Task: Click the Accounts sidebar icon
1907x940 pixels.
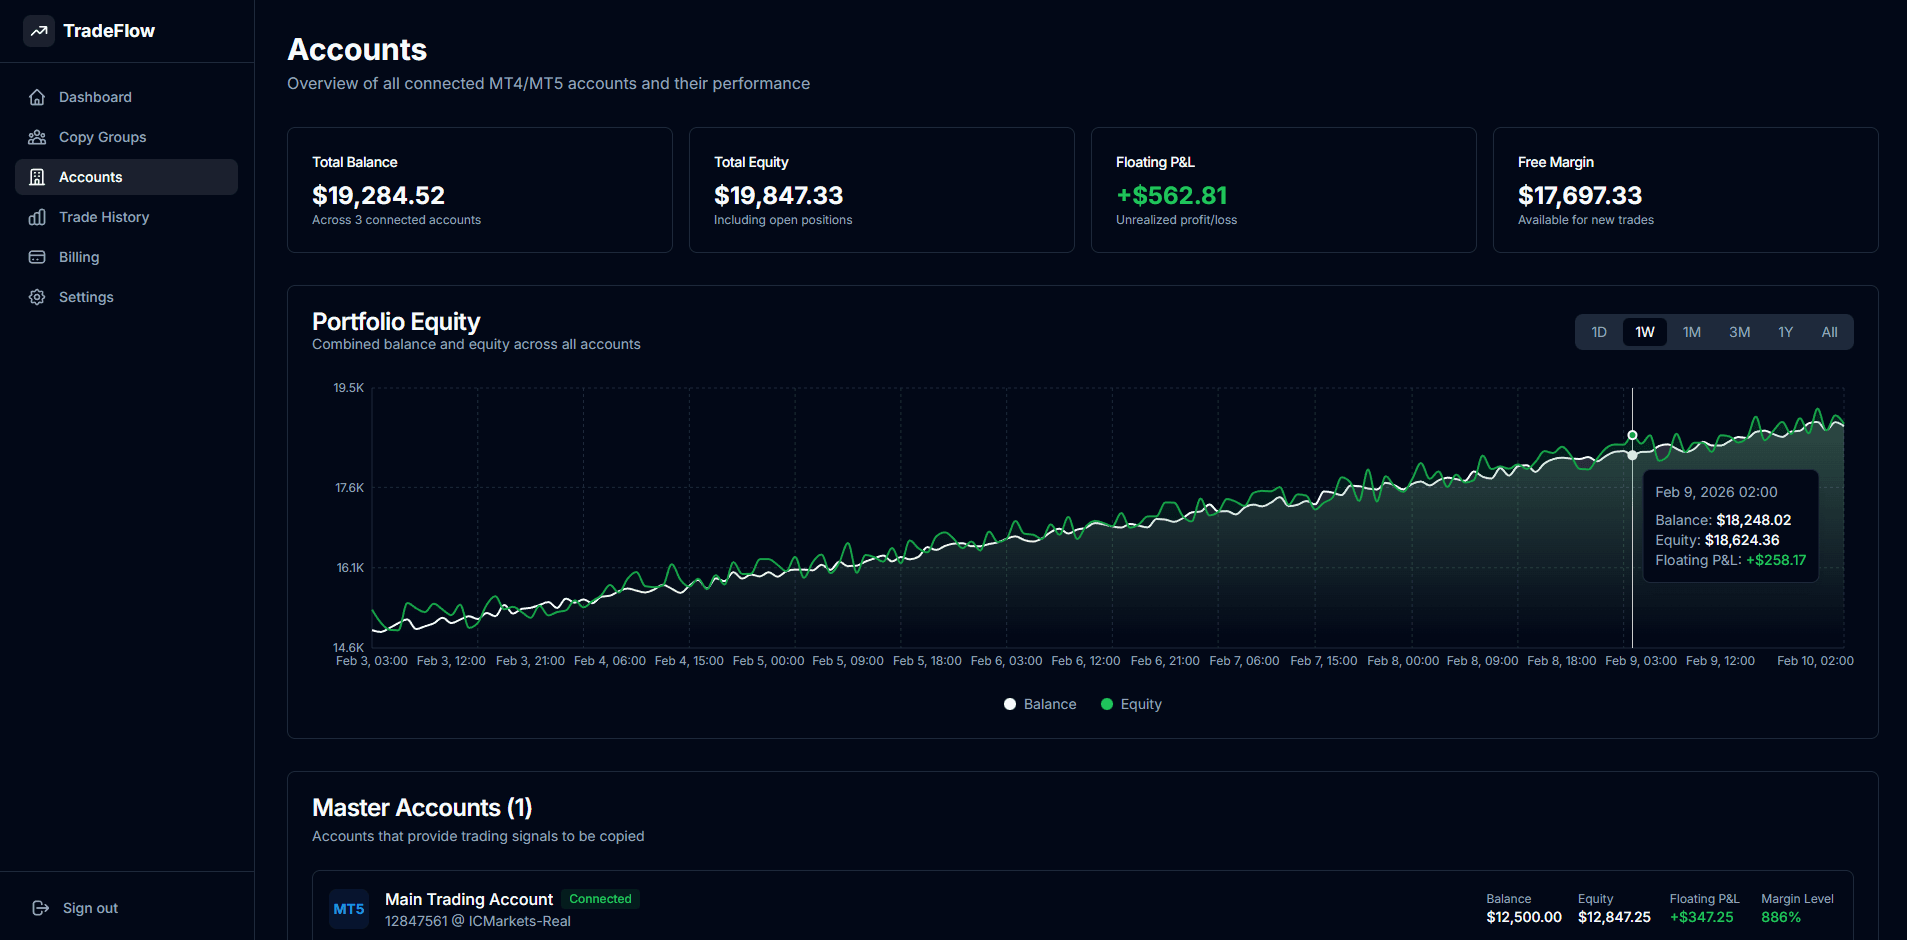Action: coord(37,176)
